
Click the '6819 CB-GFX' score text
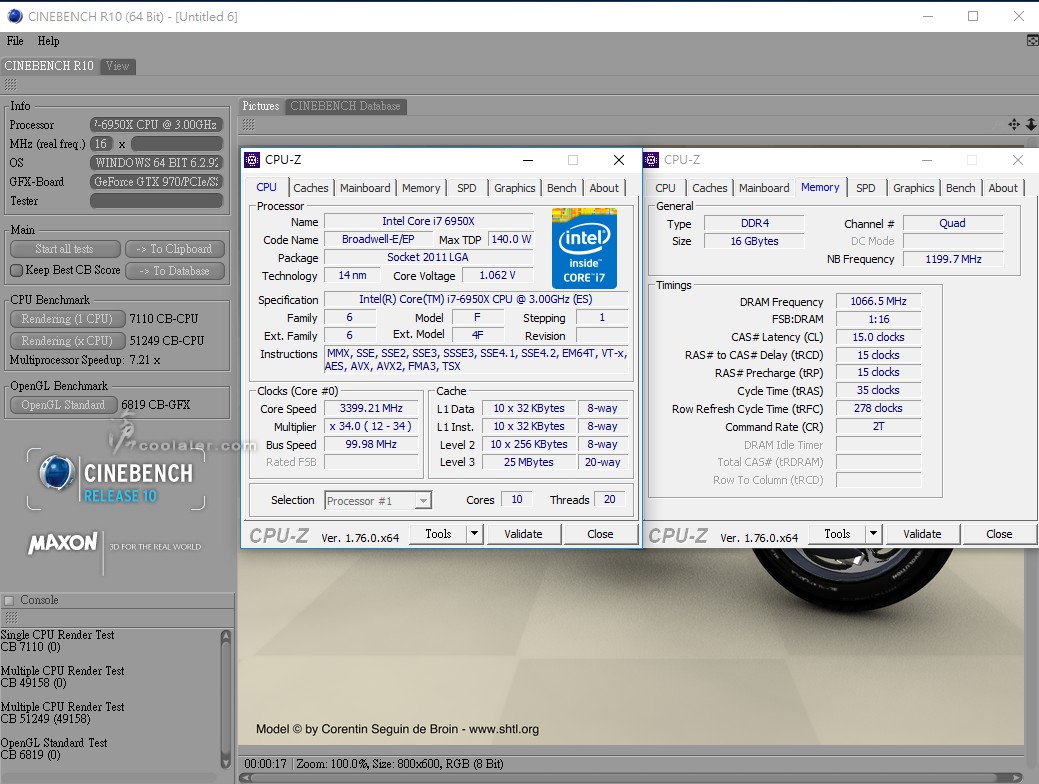click(x=156, y=405)
